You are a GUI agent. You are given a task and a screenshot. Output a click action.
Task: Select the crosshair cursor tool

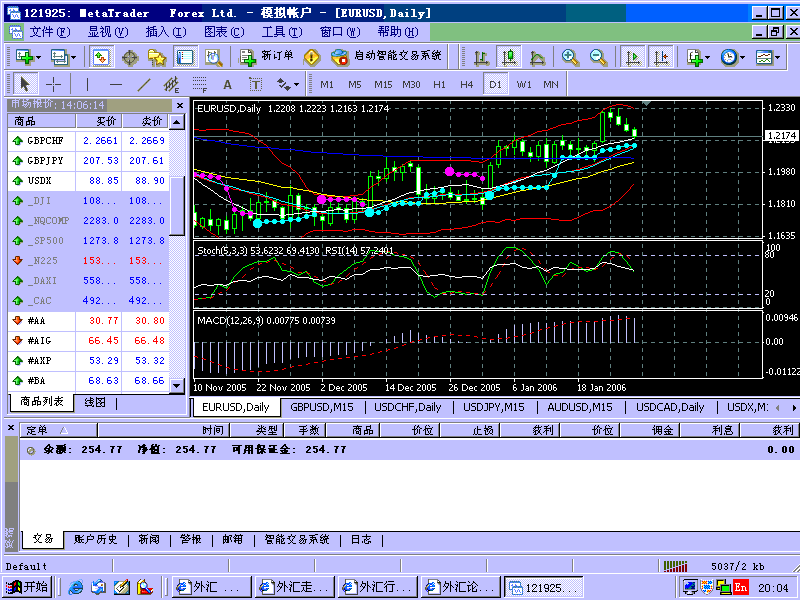54,84
